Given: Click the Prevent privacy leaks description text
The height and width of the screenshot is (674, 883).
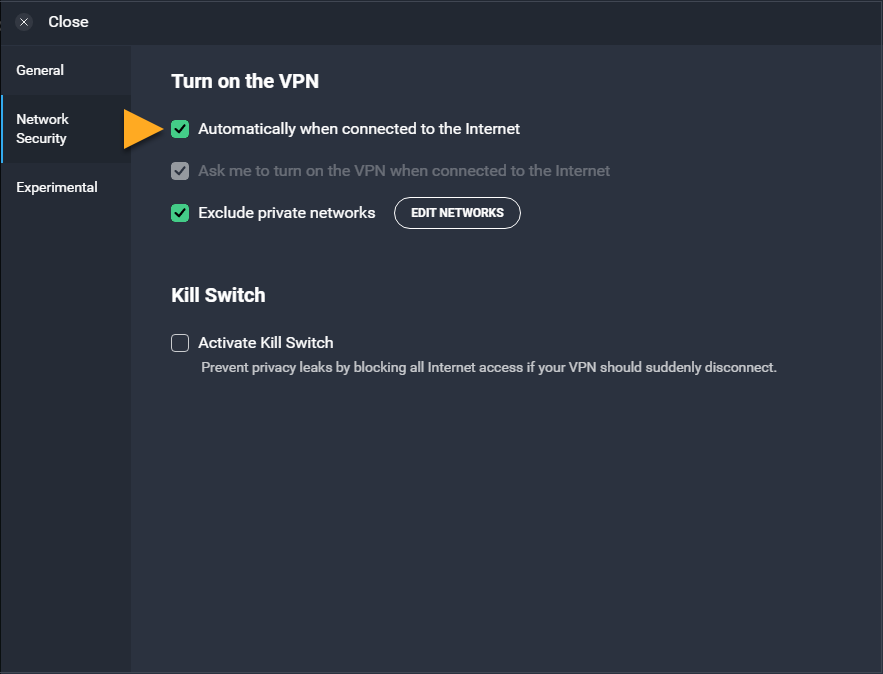Looking at the screenshot, I should (489, 368).
